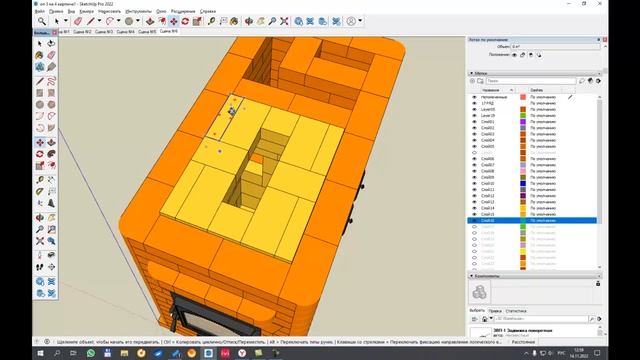Select the Zoom tool in the top toolbar
Screen dimensions: 640x360
tap(272, 21)
